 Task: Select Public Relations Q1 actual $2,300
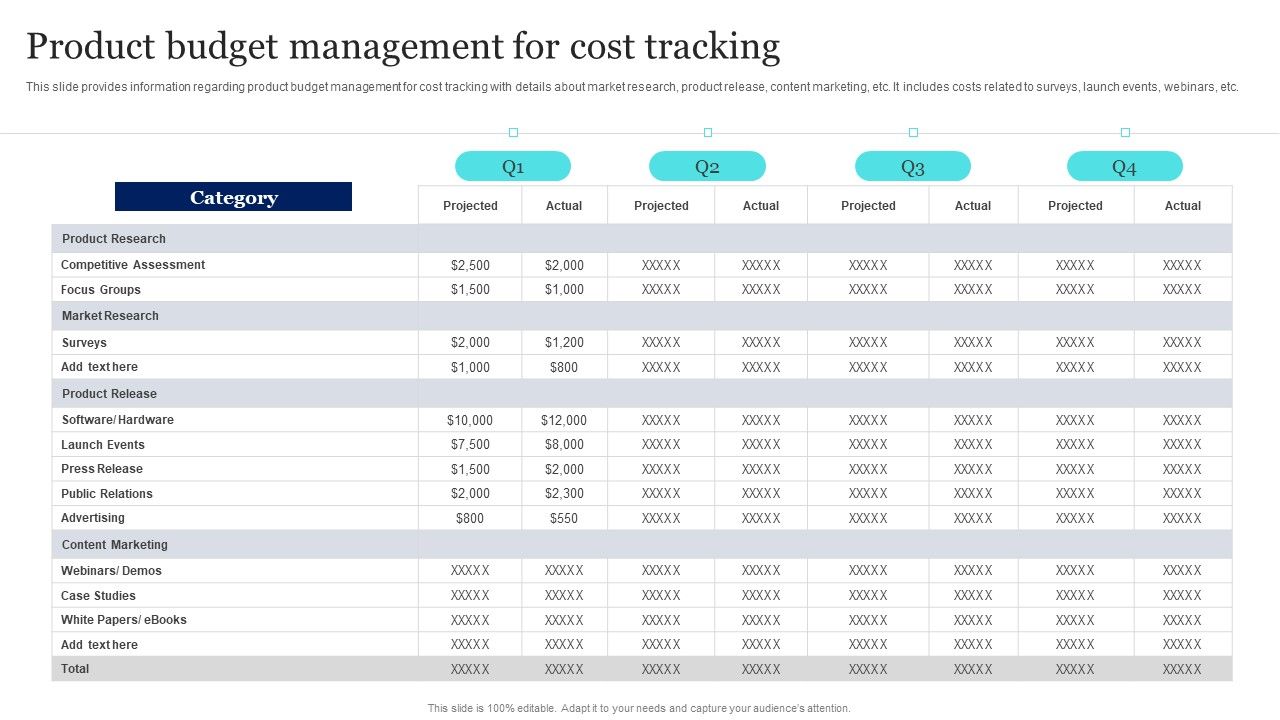564,494
